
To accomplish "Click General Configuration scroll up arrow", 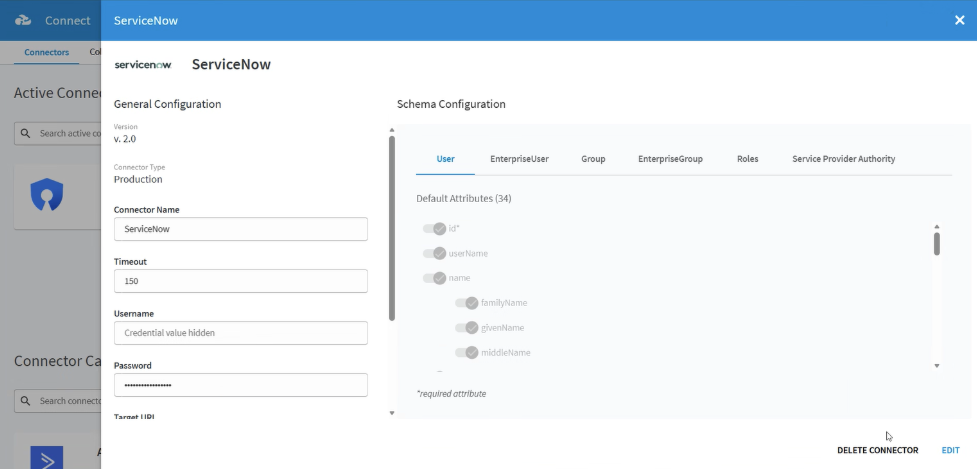I will (x=392, y=130).
